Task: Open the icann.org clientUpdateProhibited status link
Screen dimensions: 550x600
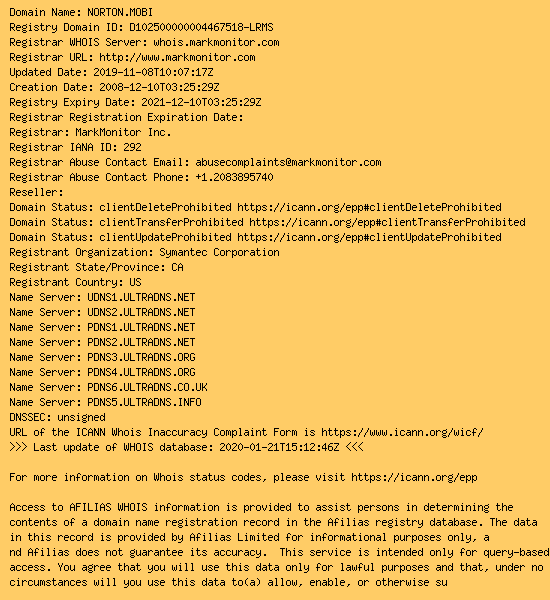Action: click(369, 237)
